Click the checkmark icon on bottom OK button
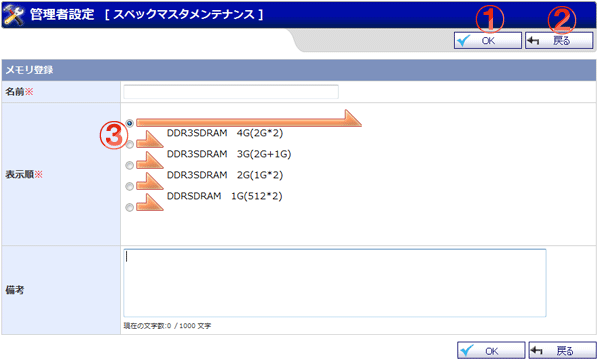 [467, 351]
